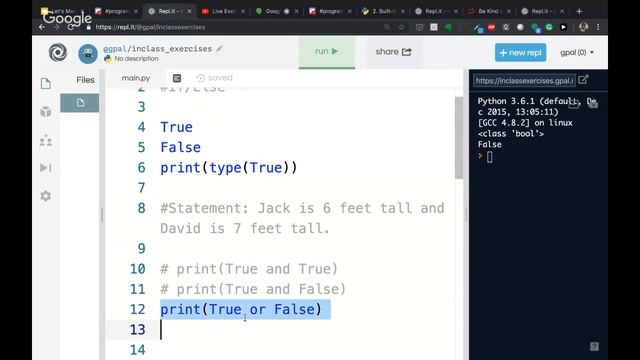This screenshot has height=360, width=640.
Task: Switch to the Live Event browser tab
Action: pyautogui.click(x=223, y=11)
